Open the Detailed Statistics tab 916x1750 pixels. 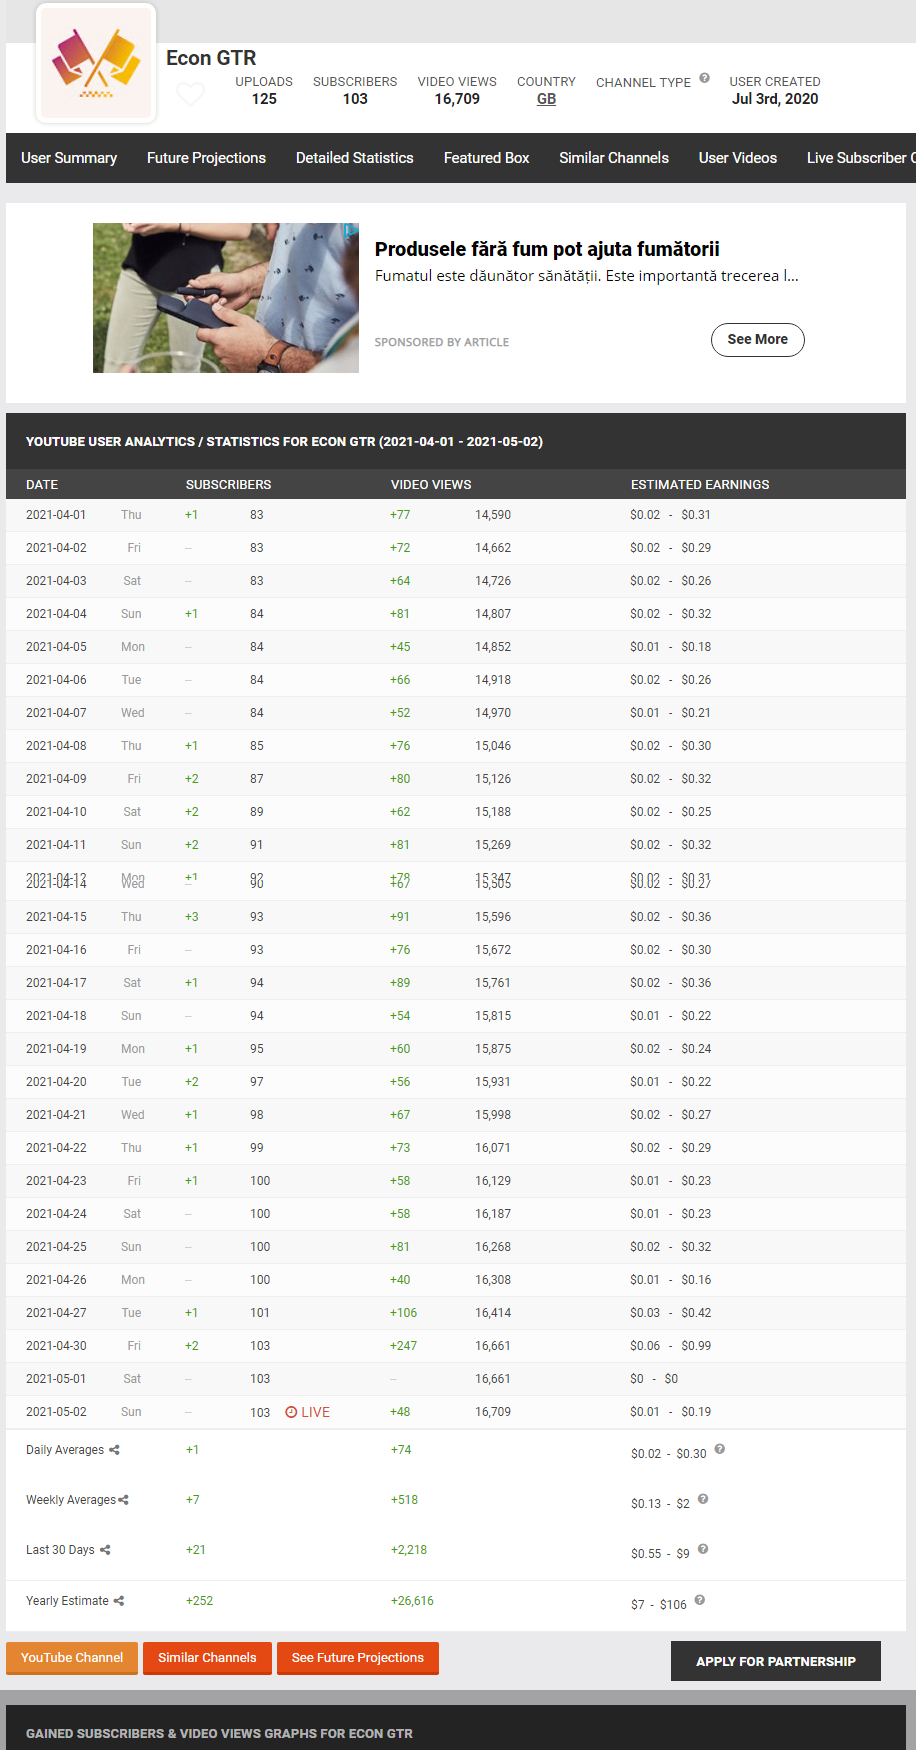pos(355,158)
